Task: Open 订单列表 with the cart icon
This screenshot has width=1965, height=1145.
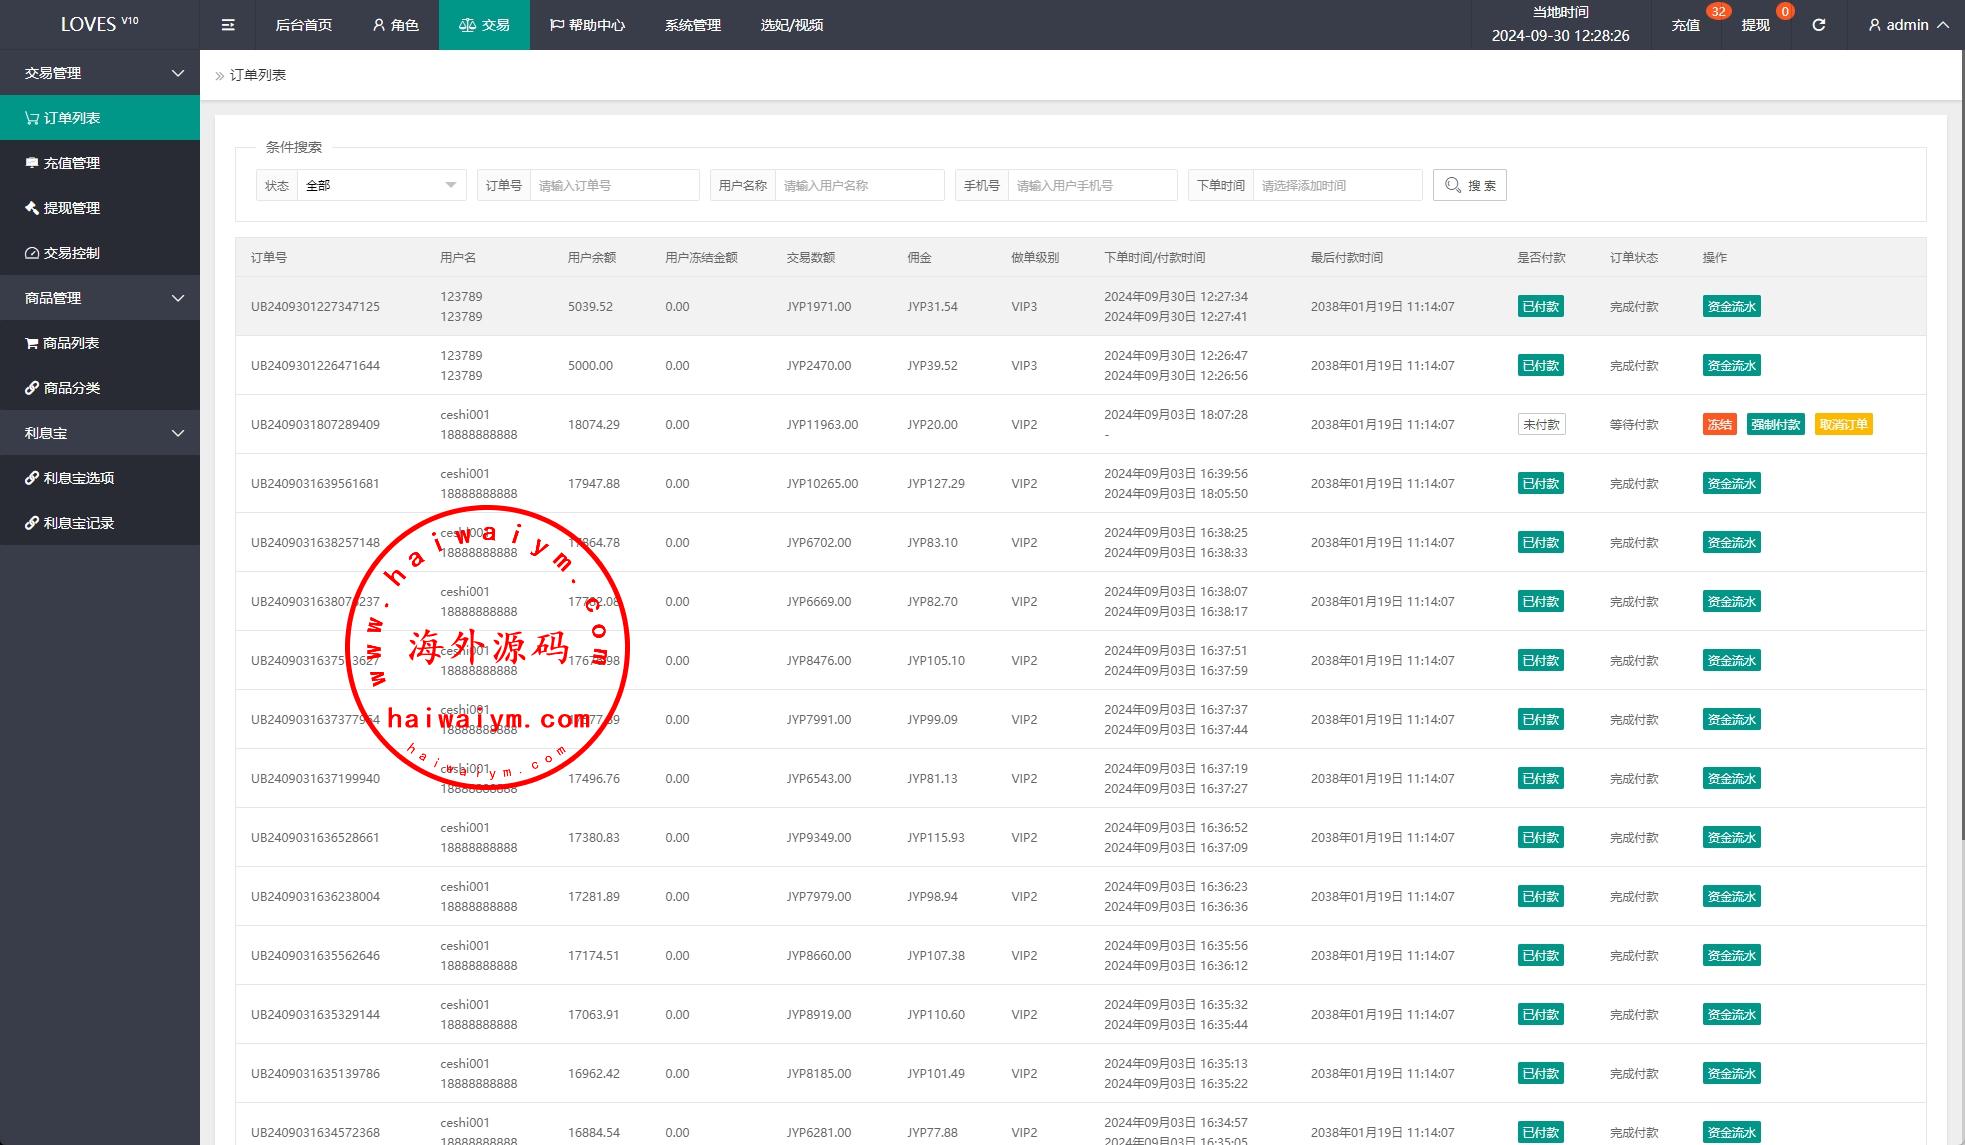Action: (72, 118)
